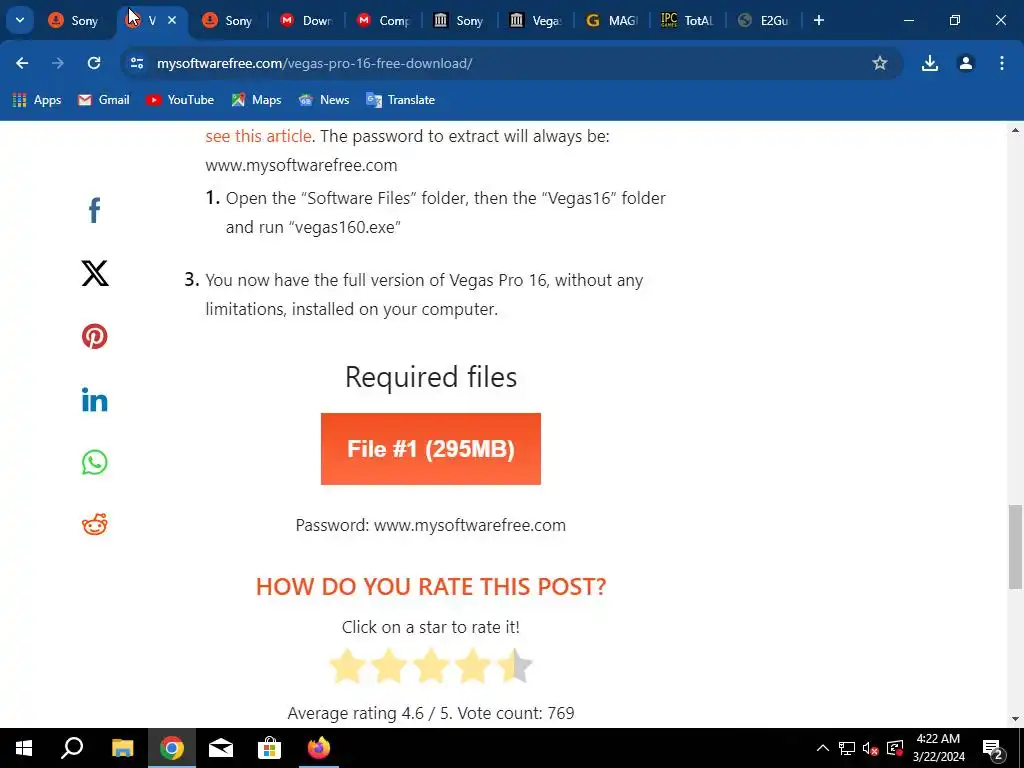Screen dimensions: 1024x768
Task: Open Windows taskbar search
Action: pyautogui.click(x=72, y=748)
